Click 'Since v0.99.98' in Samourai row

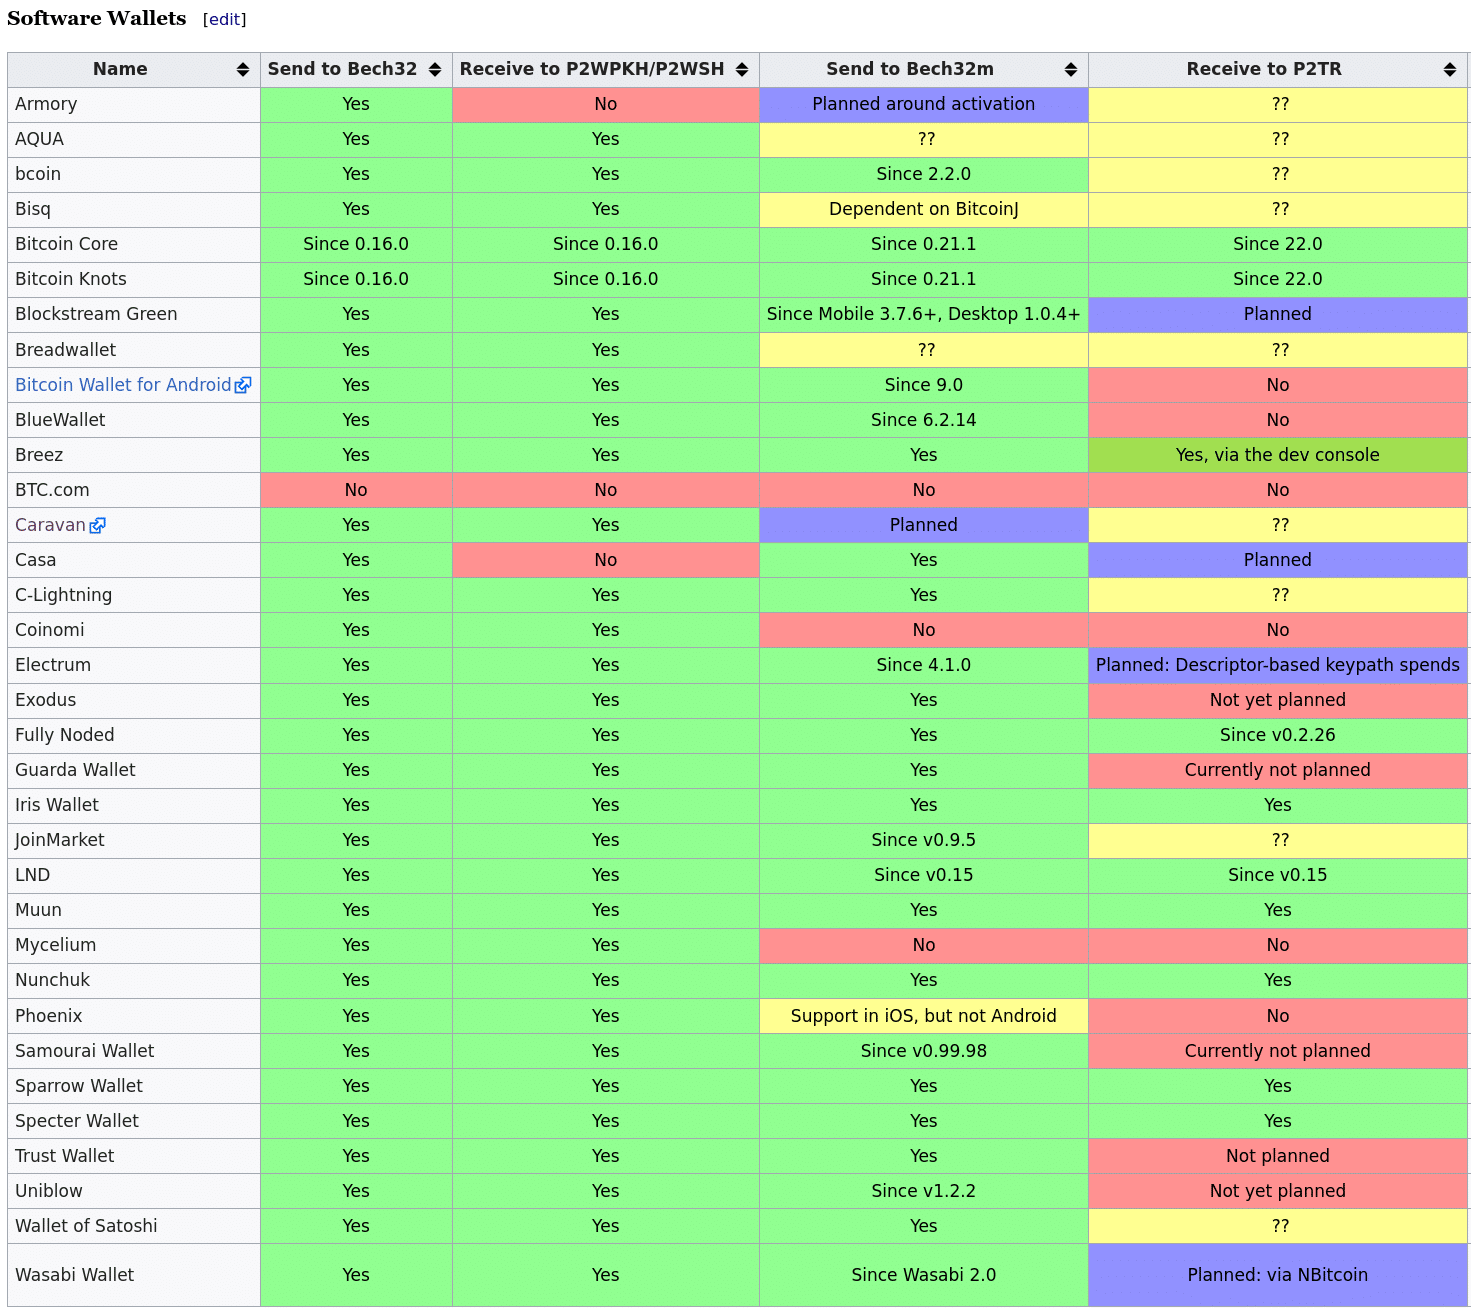tap(924, 1051)
